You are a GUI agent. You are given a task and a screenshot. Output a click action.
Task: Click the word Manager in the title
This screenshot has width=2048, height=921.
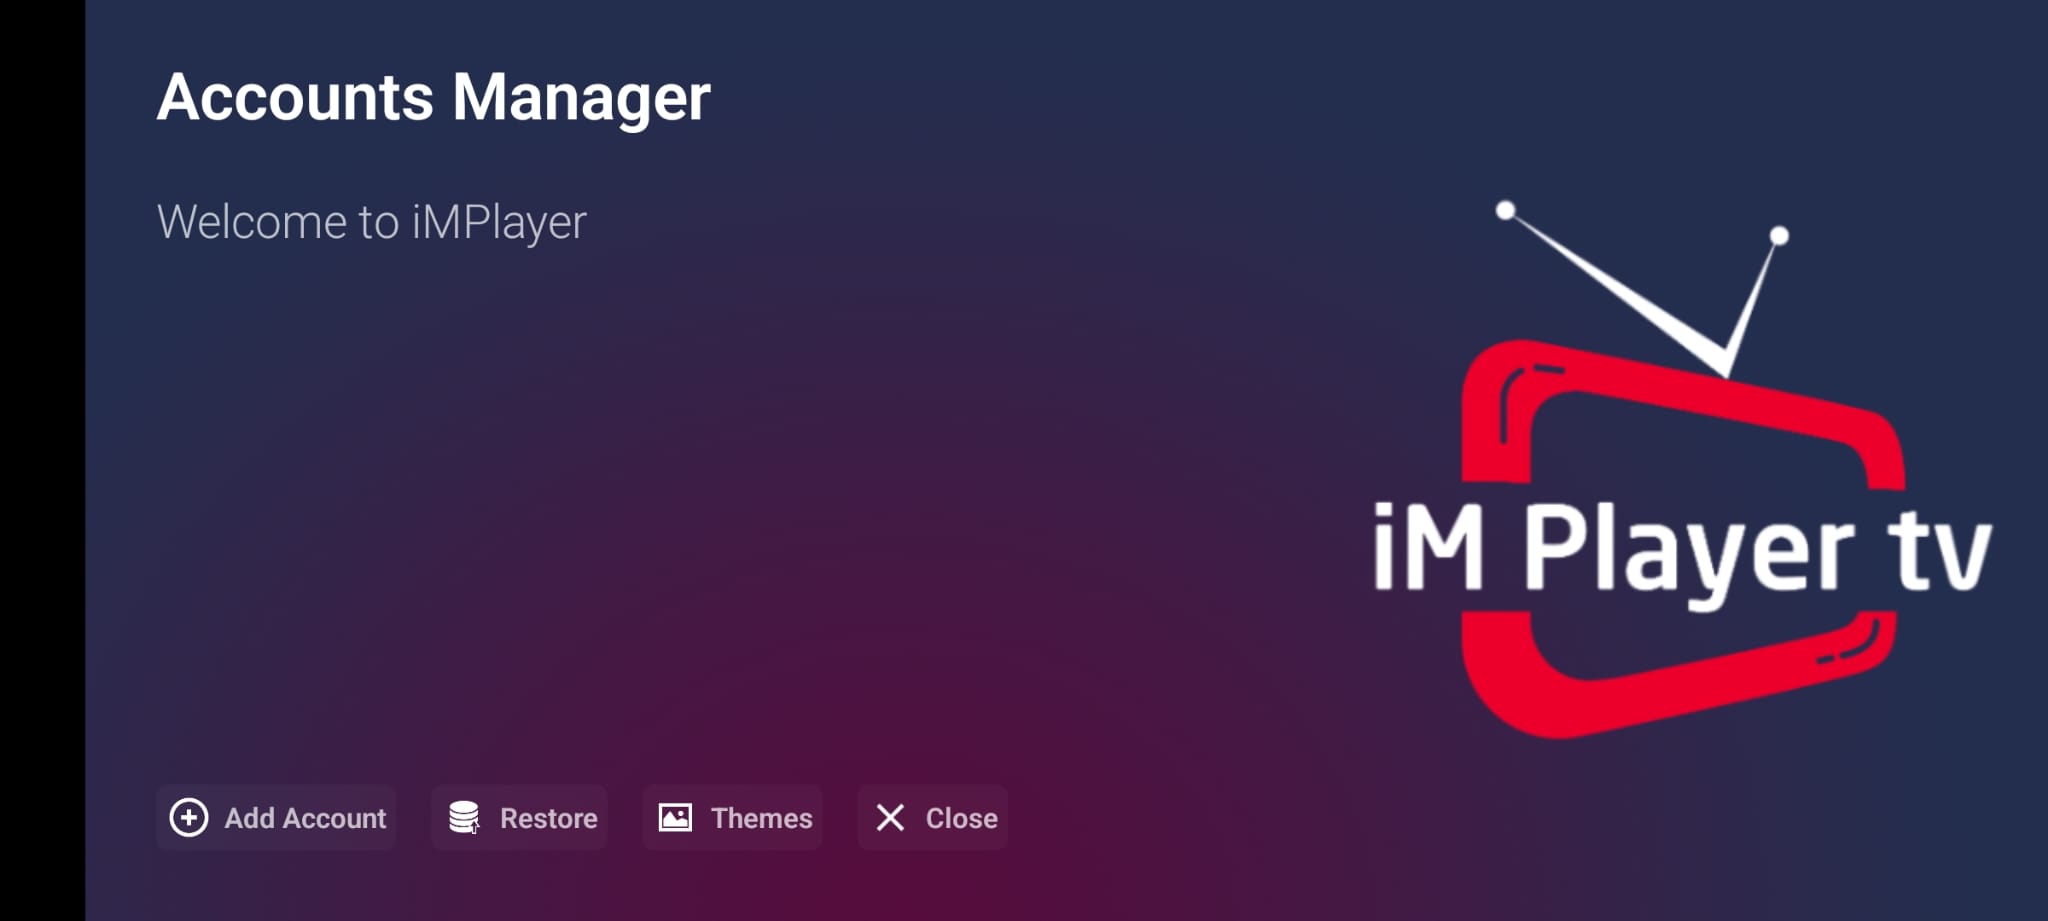click(581, 98)
